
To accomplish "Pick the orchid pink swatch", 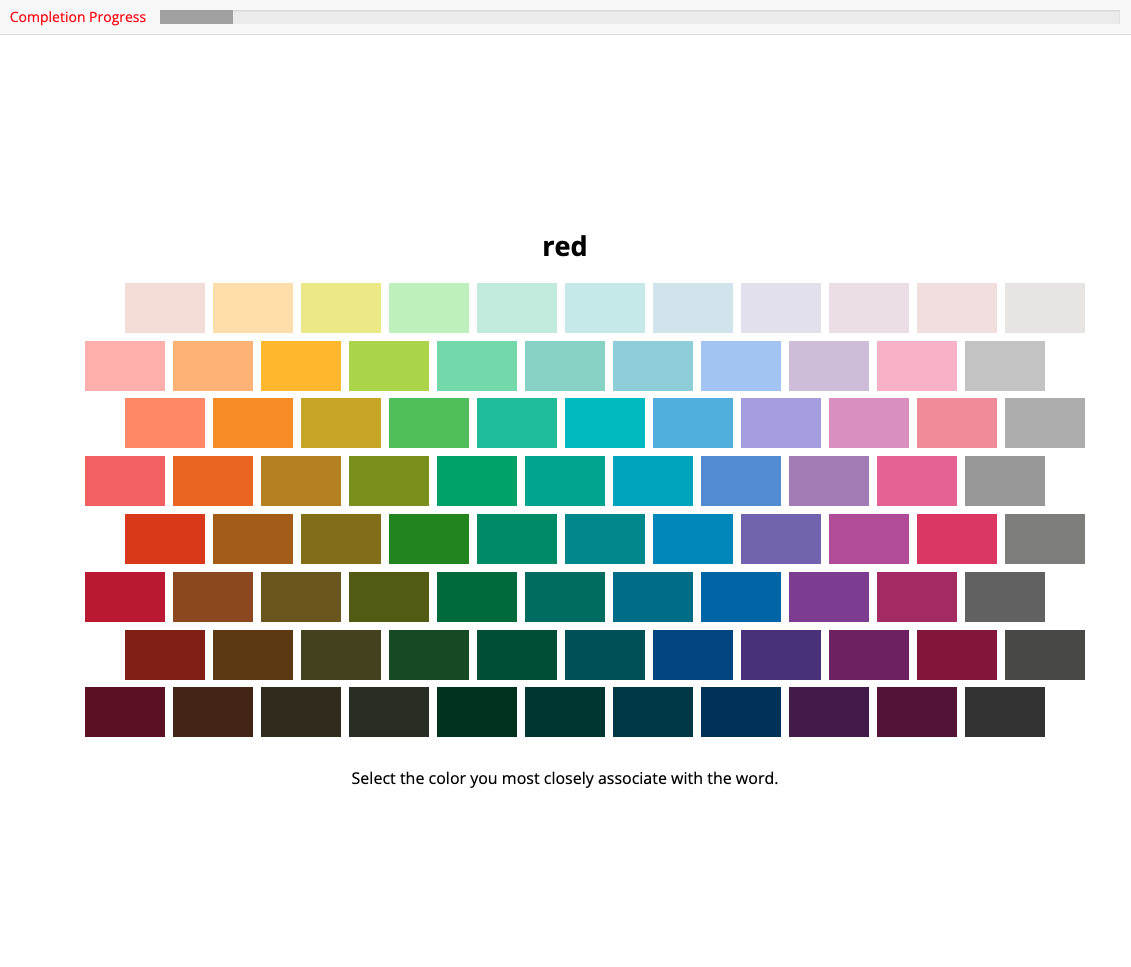I will [x=869, y=423].
